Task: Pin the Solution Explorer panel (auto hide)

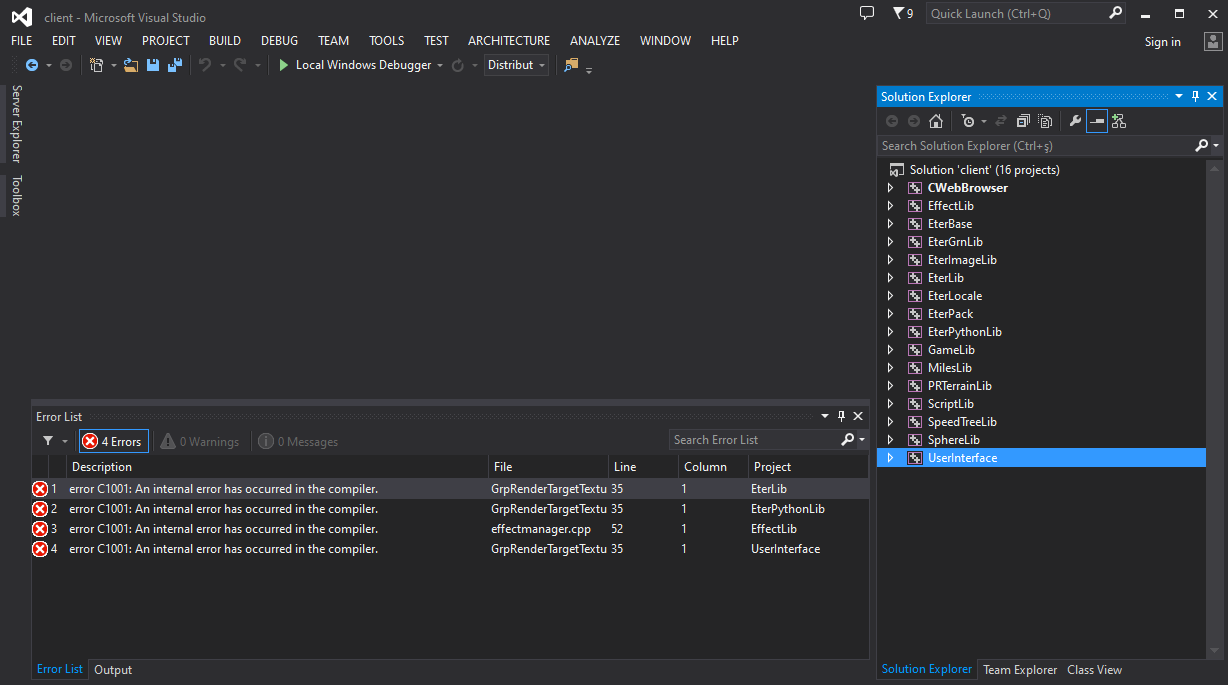Action: 1195,97
